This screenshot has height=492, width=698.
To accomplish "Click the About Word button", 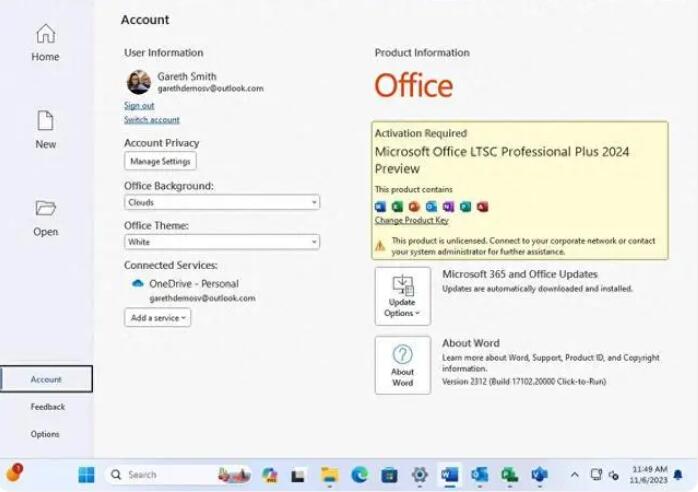I will pos(402,365).
